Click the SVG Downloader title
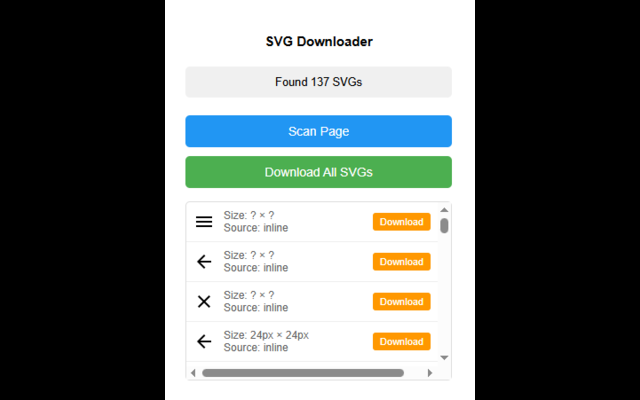This screenshot has height=400, width=640. point(319,41)
